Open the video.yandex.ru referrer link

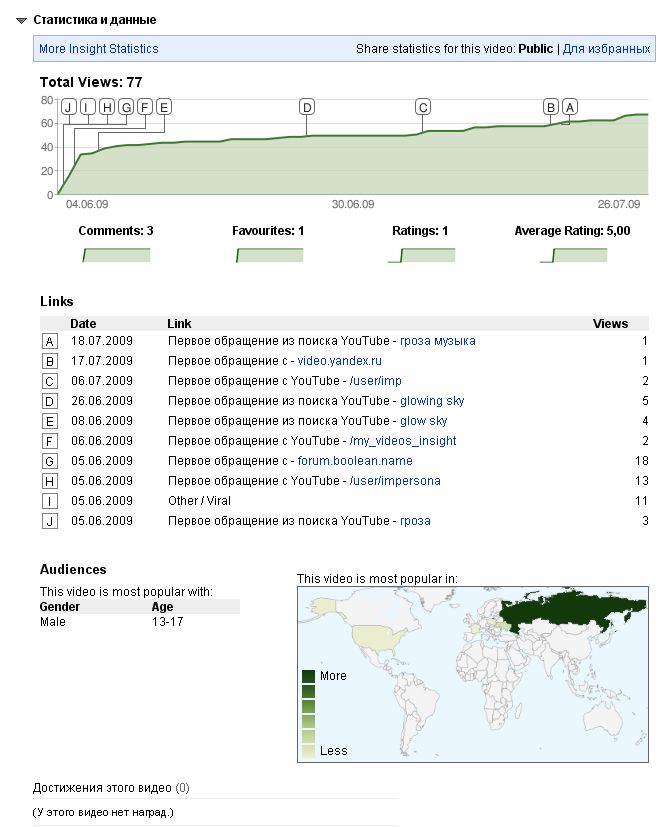(x=340, y=361)
